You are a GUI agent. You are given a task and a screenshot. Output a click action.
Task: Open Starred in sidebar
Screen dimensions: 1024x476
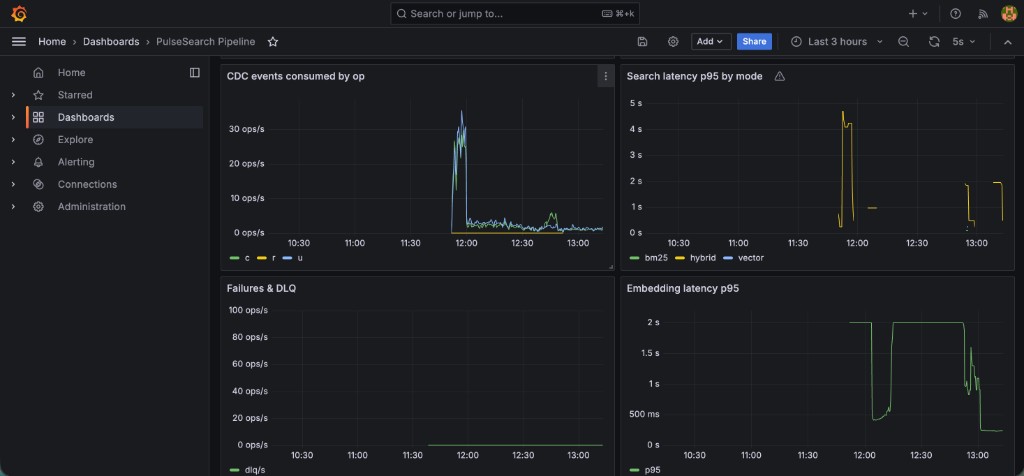click(x=75, y=95)
